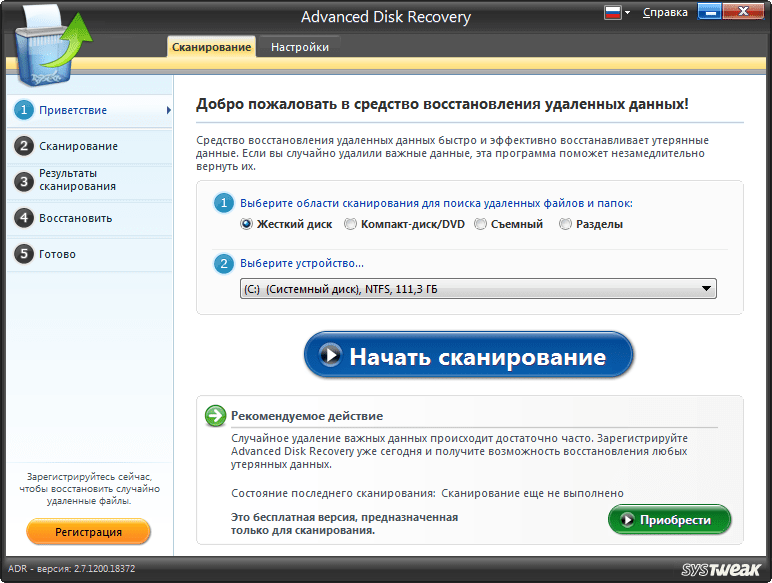Screen dimensions: 772x583
Task: Select the Разделы radio button
Action: tap(565, 224)
